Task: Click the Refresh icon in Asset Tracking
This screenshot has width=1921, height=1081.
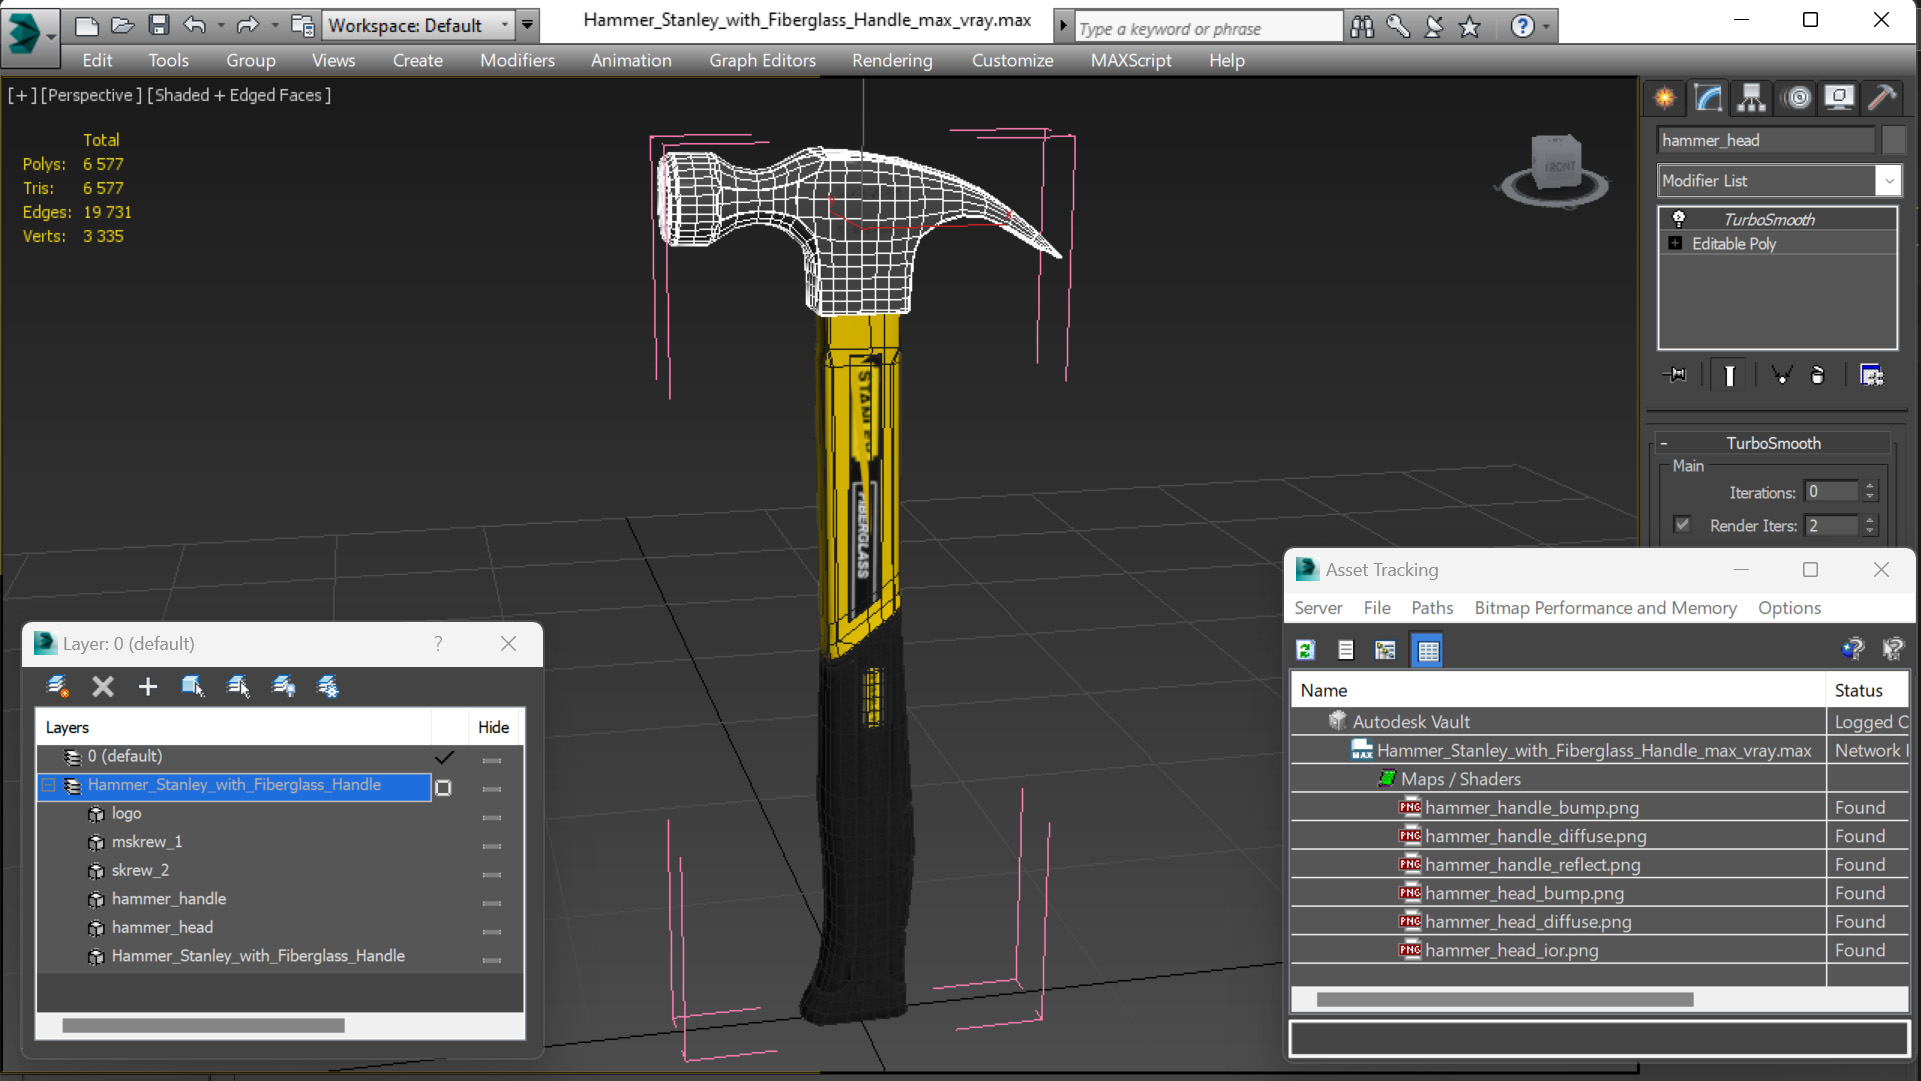Action: coord(1306,650)
